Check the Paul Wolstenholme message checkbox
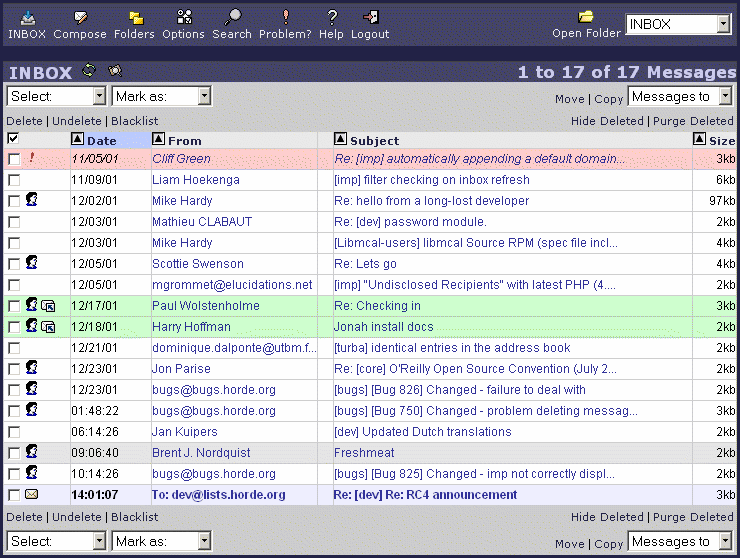Viewport: 740px width, 558px height. tap(14, 306)
